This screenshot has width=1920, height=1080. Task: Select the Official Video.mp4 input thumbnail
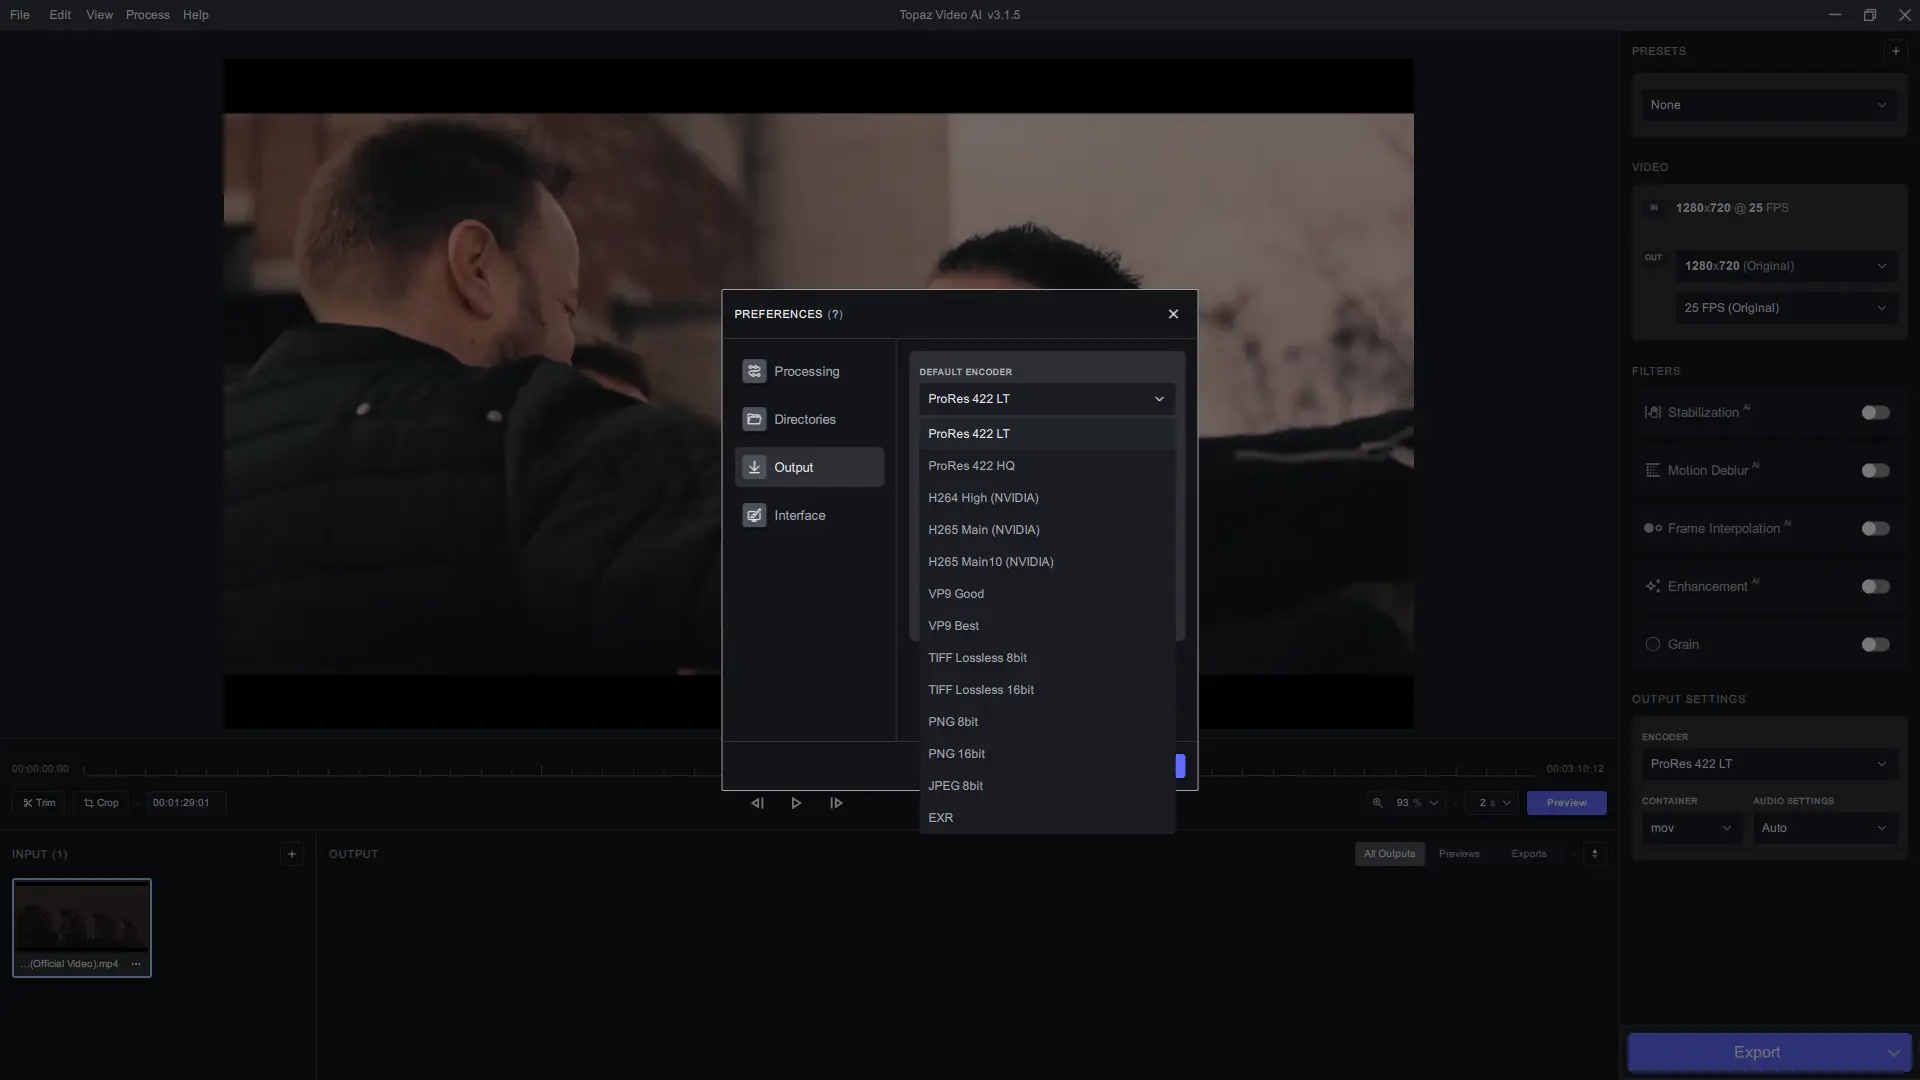pos(82,920)
